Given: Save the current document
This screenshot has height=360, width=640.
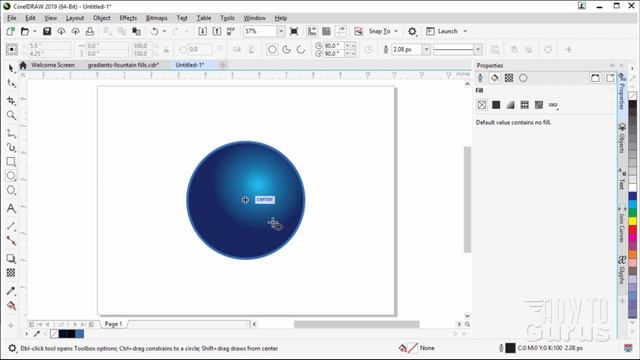Looking at the screenshot, I should 47,31.
